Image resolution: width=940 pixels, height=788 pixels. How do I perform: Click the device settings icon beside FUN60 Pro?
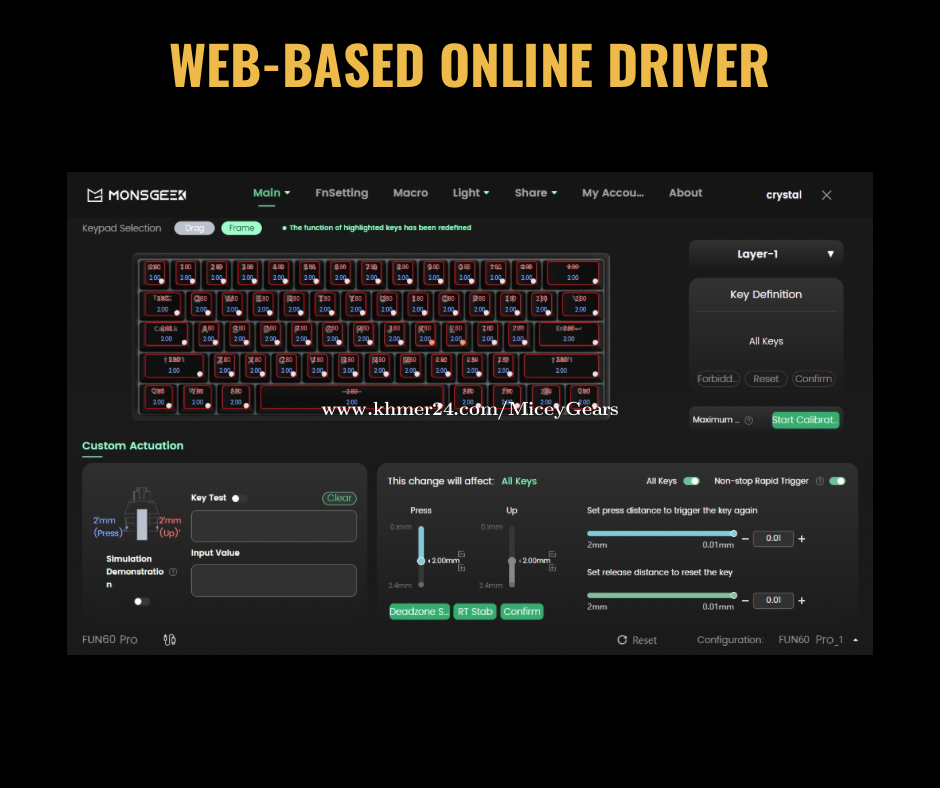pyautogui.click(x=170, y=640)
